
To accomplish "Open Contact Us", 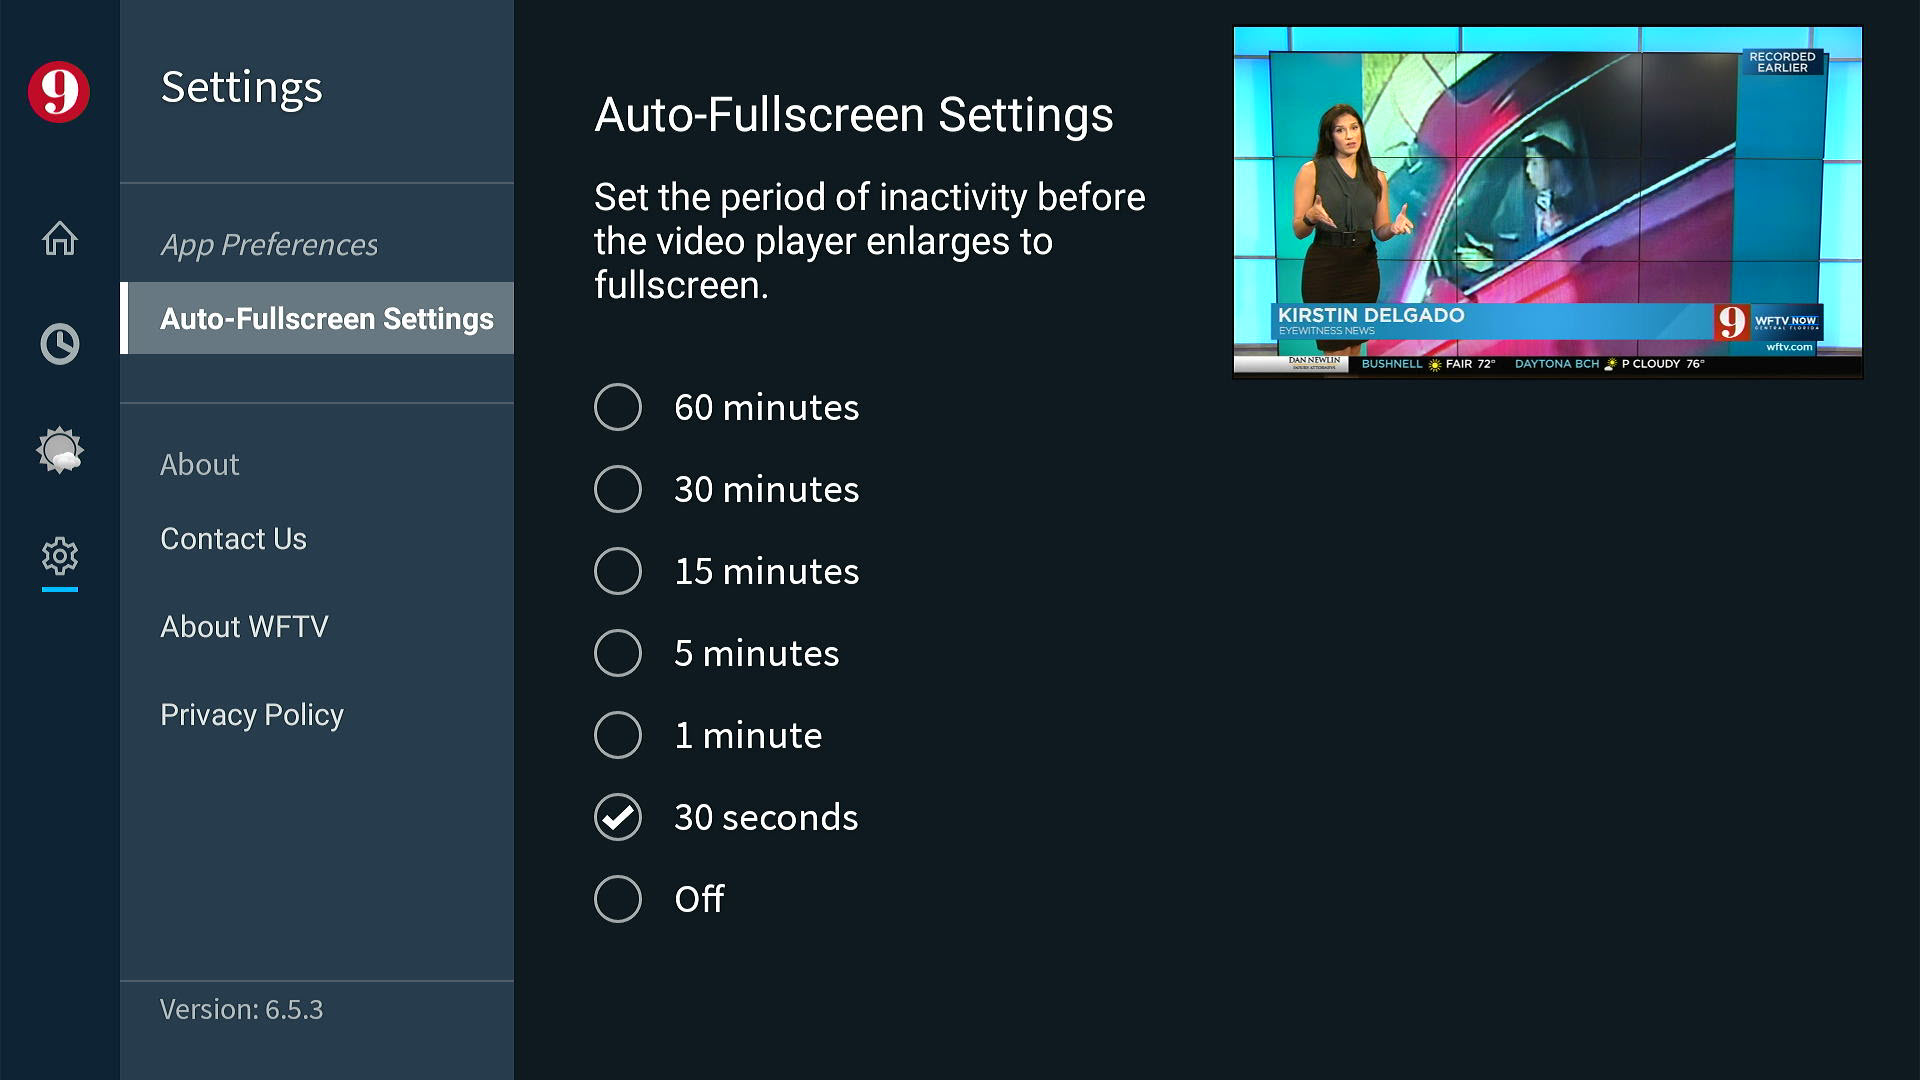I will click(233, 539).
